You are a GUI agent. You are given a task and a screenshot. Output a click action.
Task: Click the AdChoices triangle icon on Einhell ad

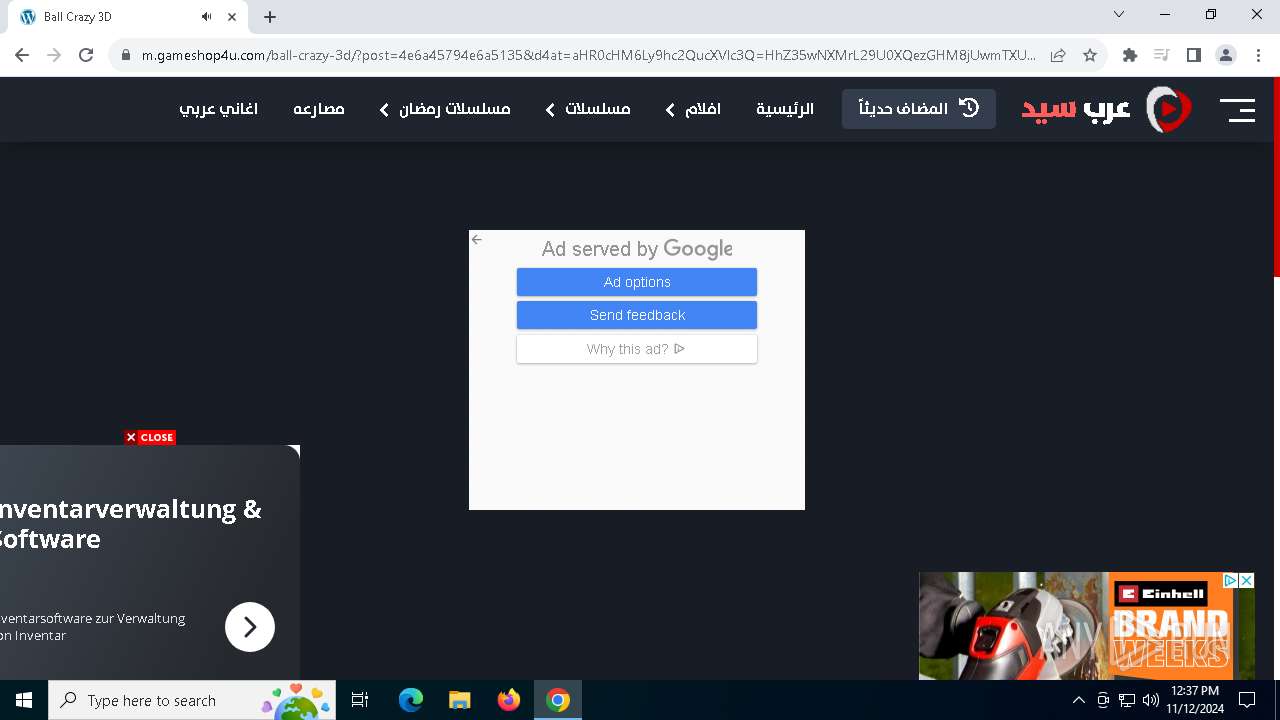click(1231, 580)
